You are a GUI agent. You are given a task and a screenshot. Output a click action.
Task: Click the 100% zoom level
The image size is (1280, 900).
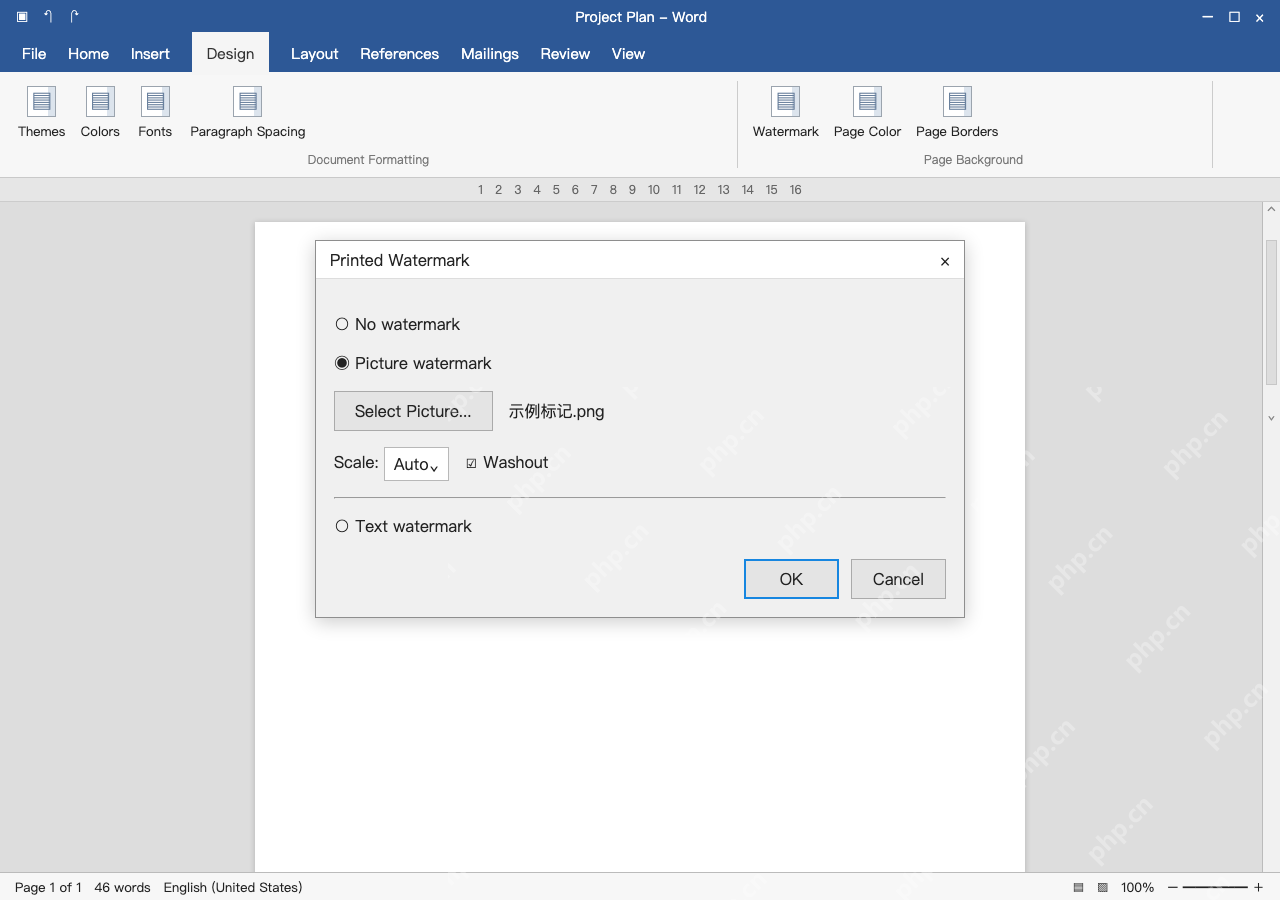tap(1138, 888)
